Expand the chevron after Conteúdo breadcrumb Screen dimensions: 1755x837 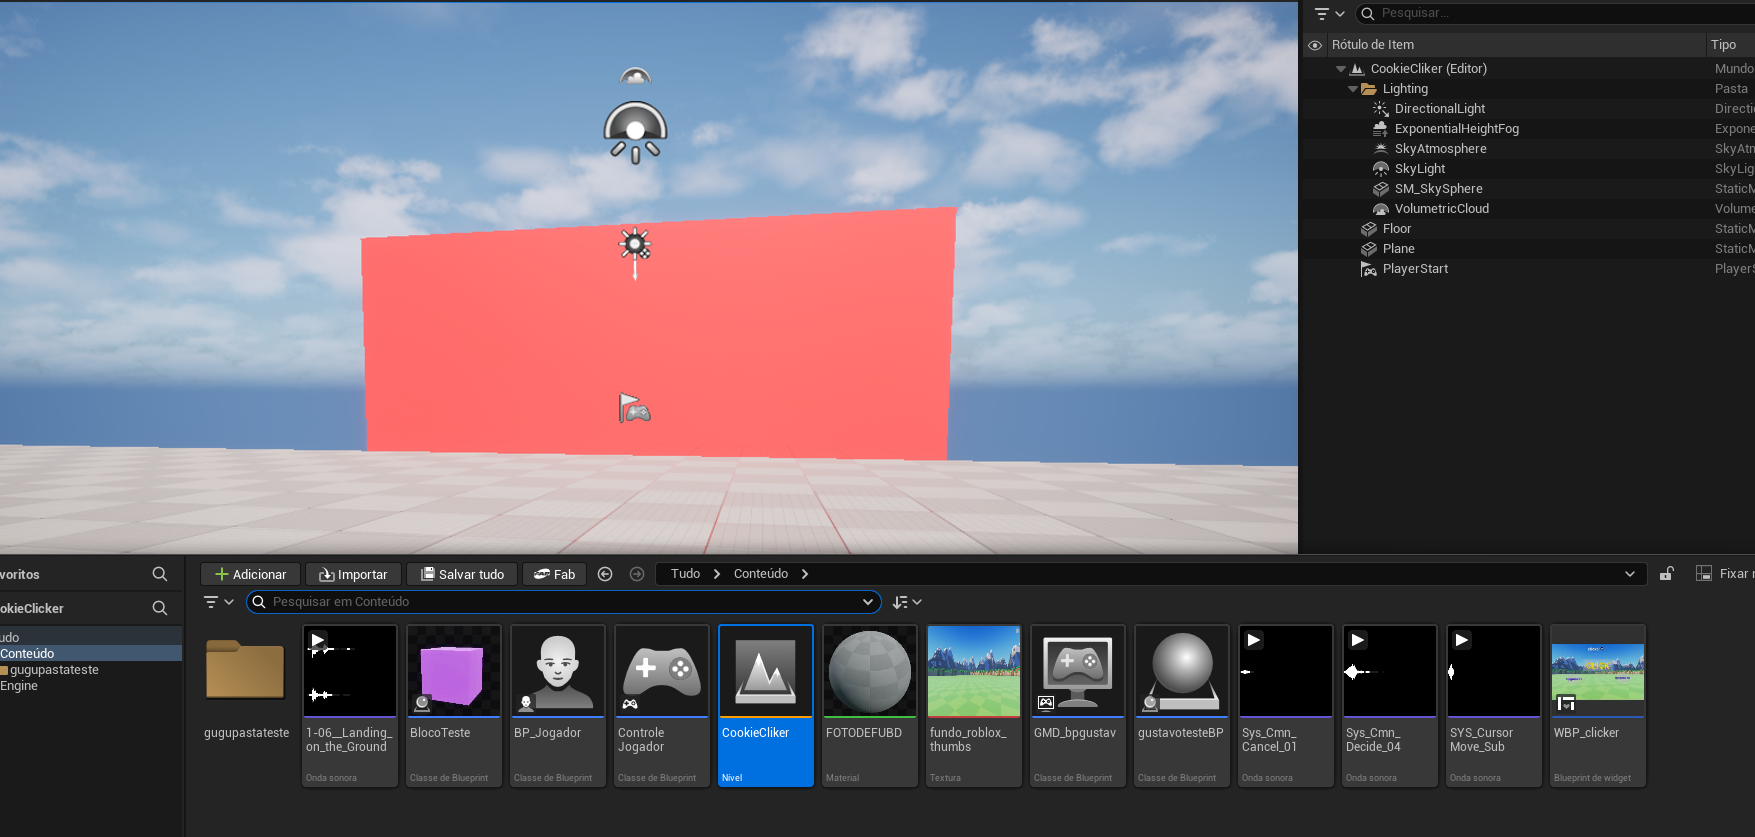tap(805, 574)
